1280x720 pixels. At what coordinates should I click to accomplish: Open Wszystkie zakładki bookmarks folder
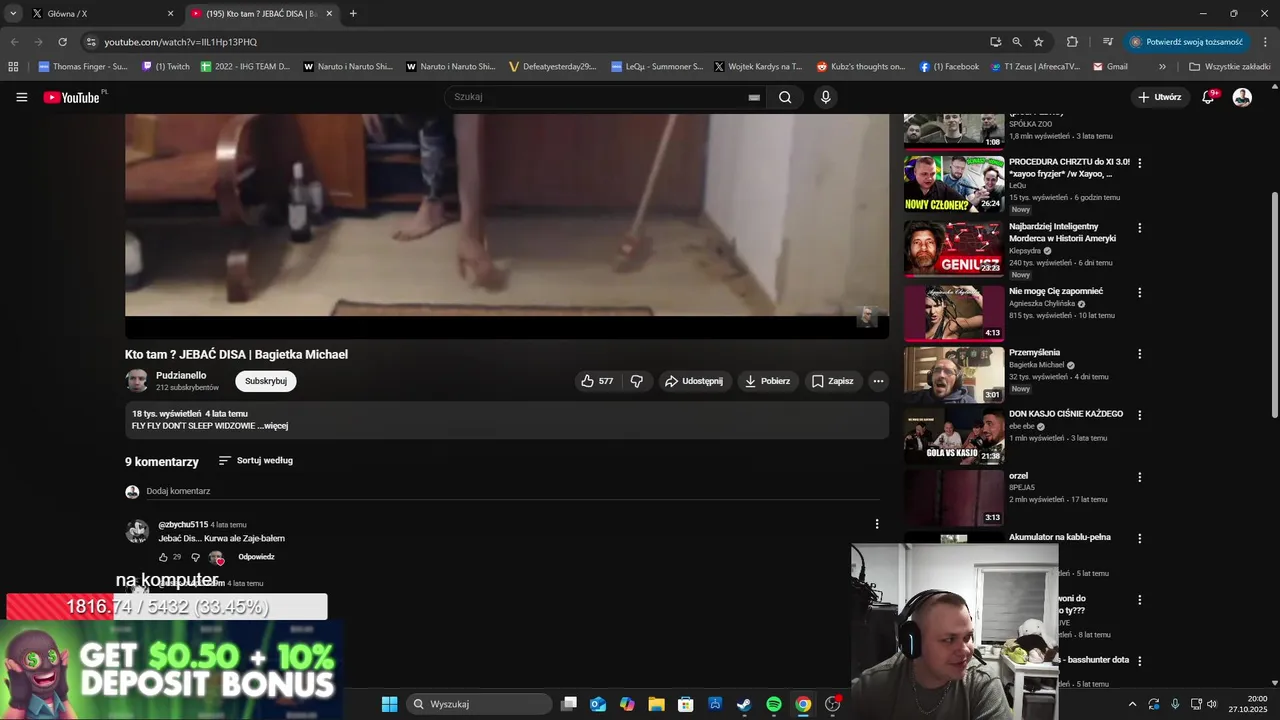coord(1229,67)
